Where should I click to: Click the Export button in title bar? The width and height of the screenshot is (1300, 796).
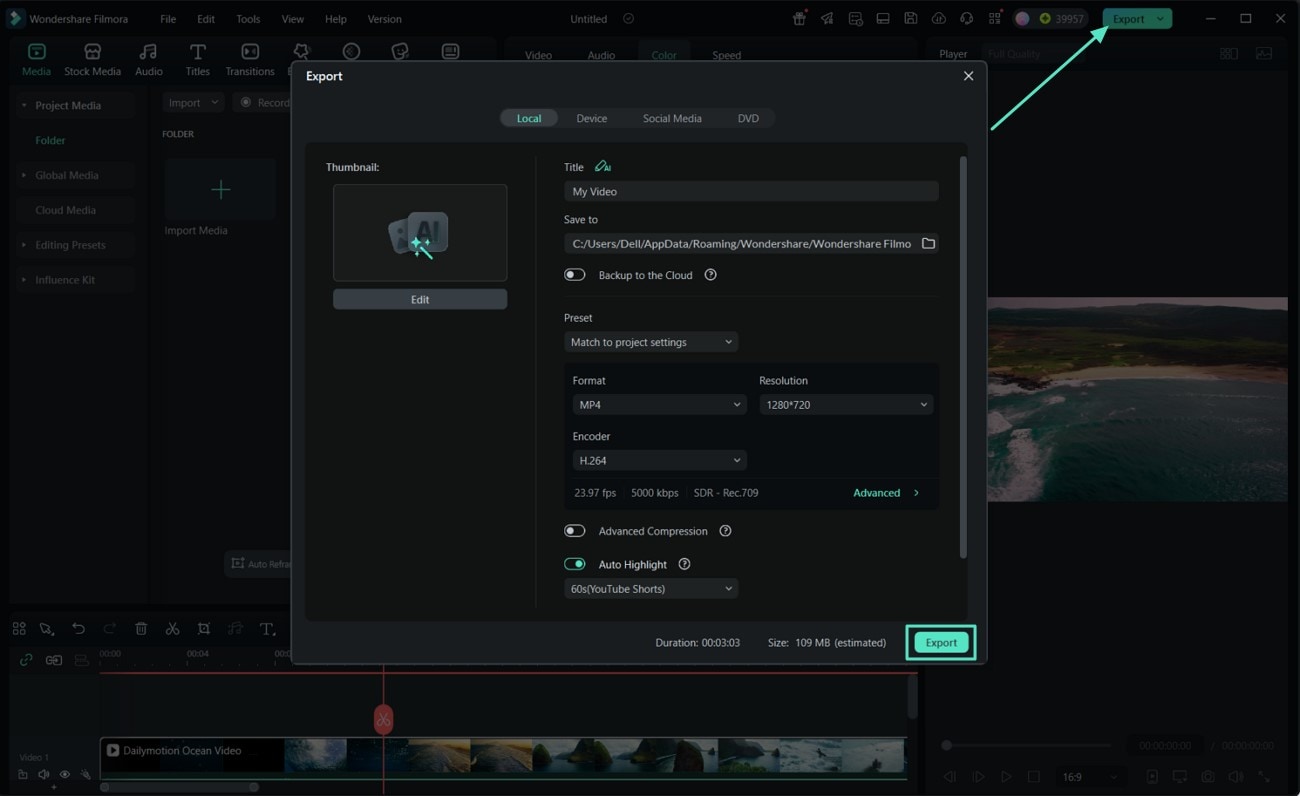pyautogui.click(x=1128, y=19)
